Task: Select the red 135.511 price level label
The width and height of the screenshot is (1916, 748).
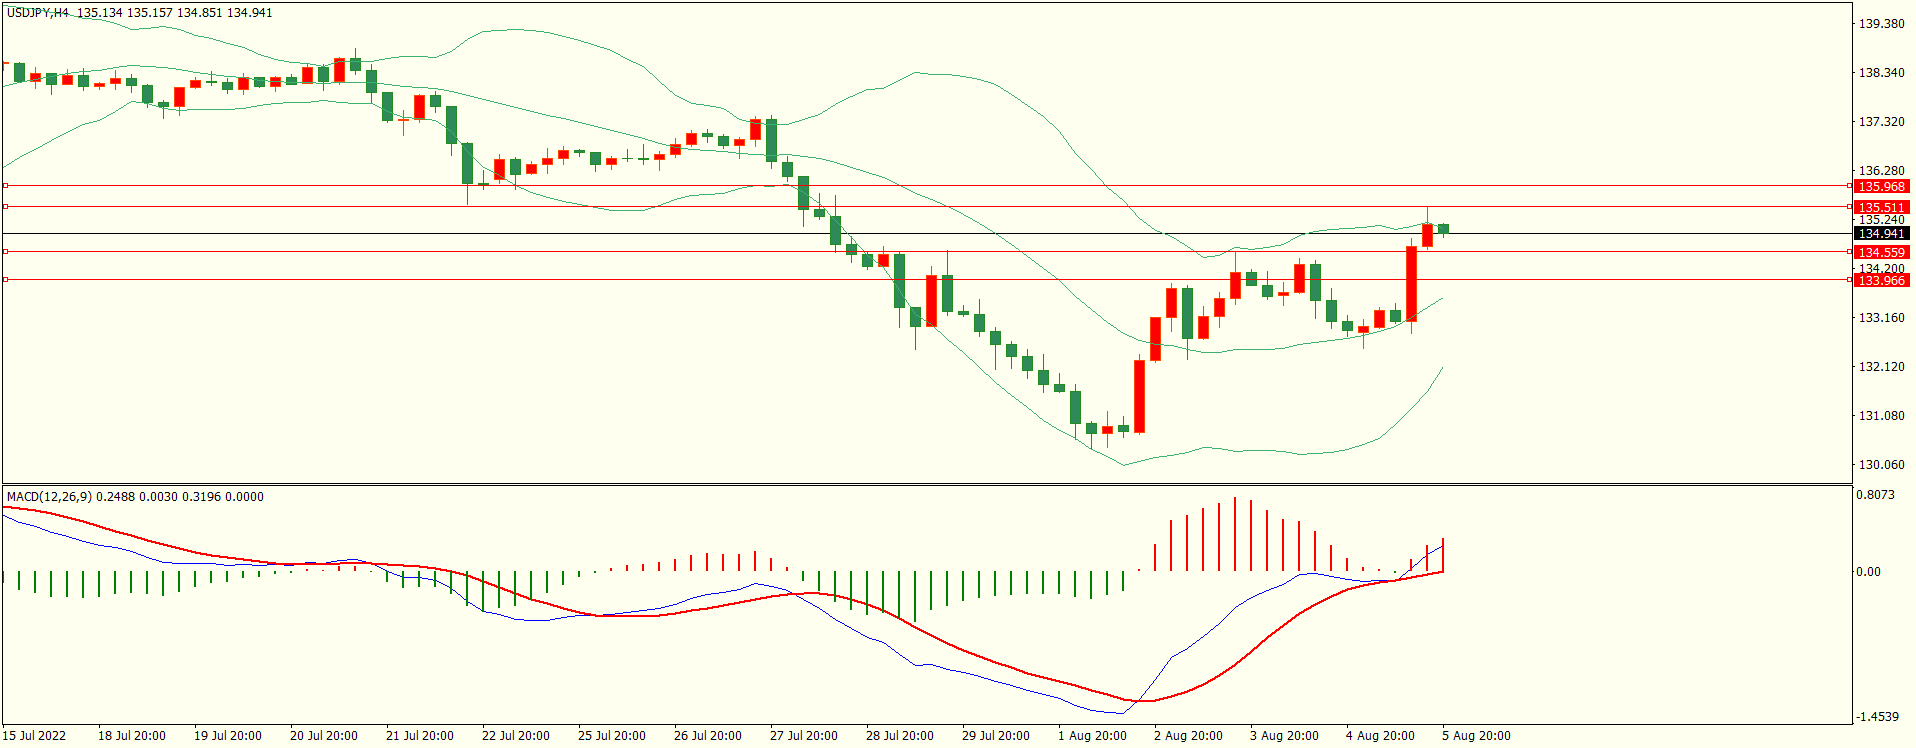Action: click(1881, 208)
